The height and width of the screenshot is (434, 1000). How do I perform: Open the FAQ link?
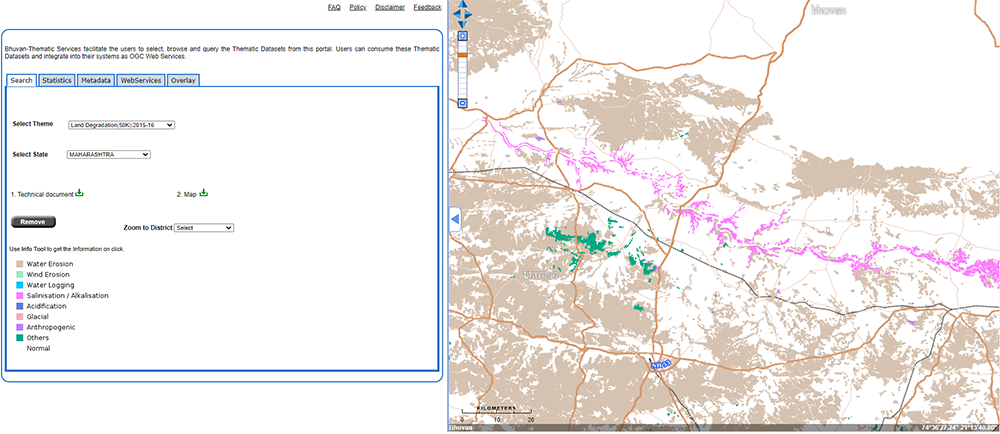tap(334, 7)
